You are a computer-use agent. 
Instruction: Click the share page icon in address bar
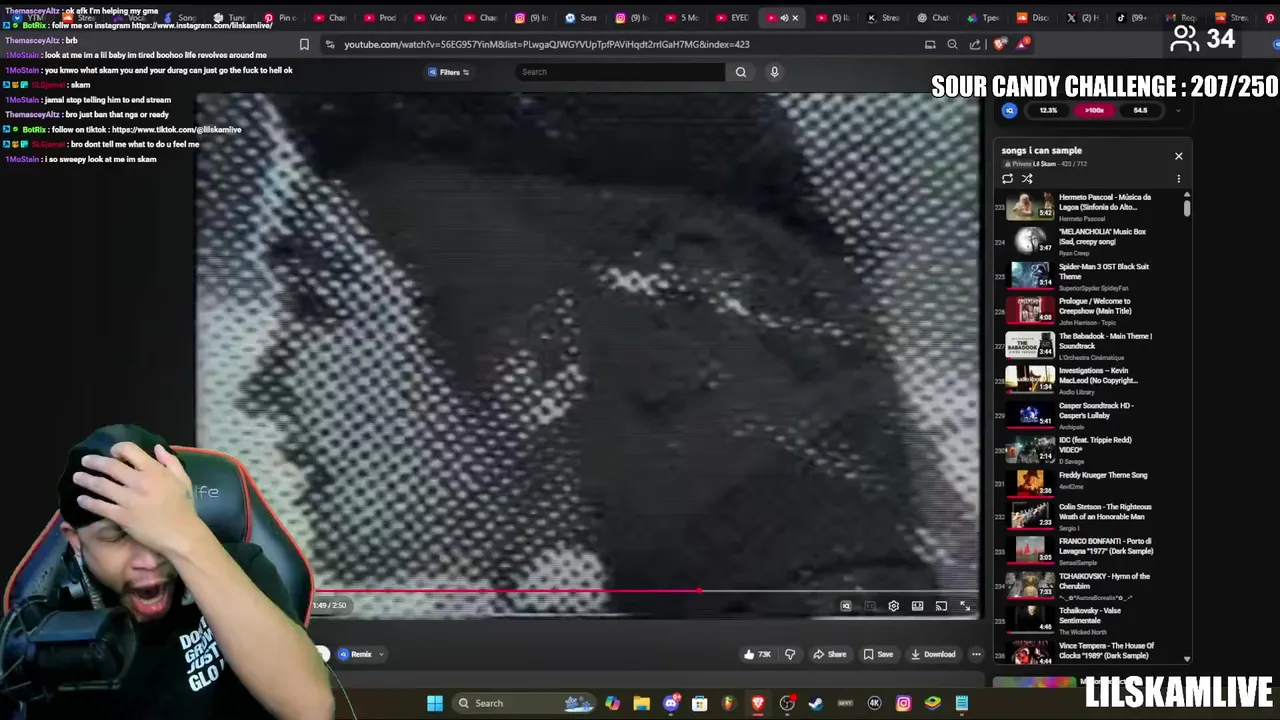coord(975,44)
